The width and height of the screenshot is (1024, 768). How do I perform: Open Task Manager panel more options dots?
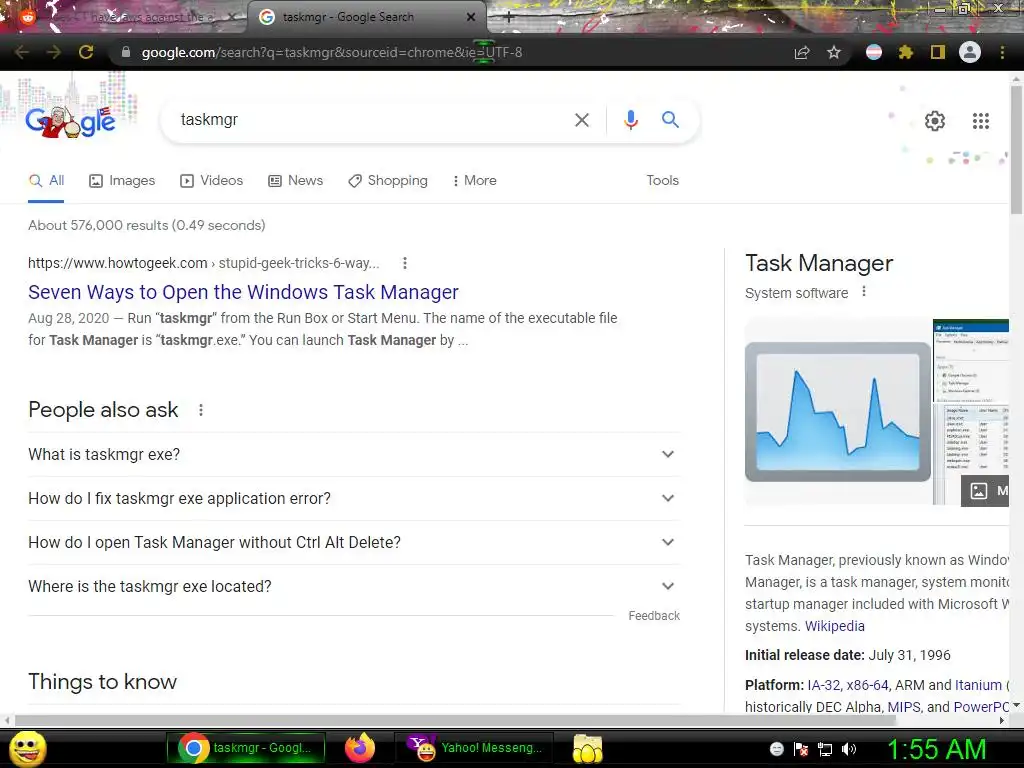[864, 292]
